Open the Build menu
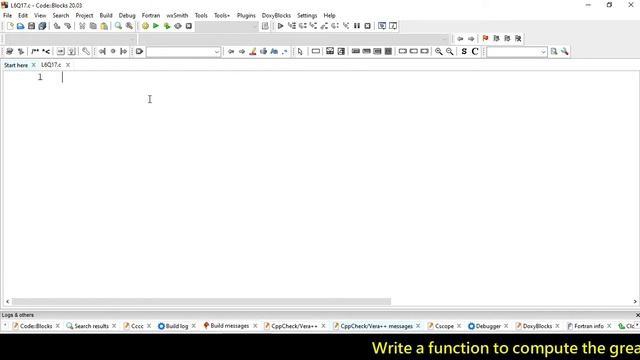This screenshot has height=360, width=640. (106, 16)
